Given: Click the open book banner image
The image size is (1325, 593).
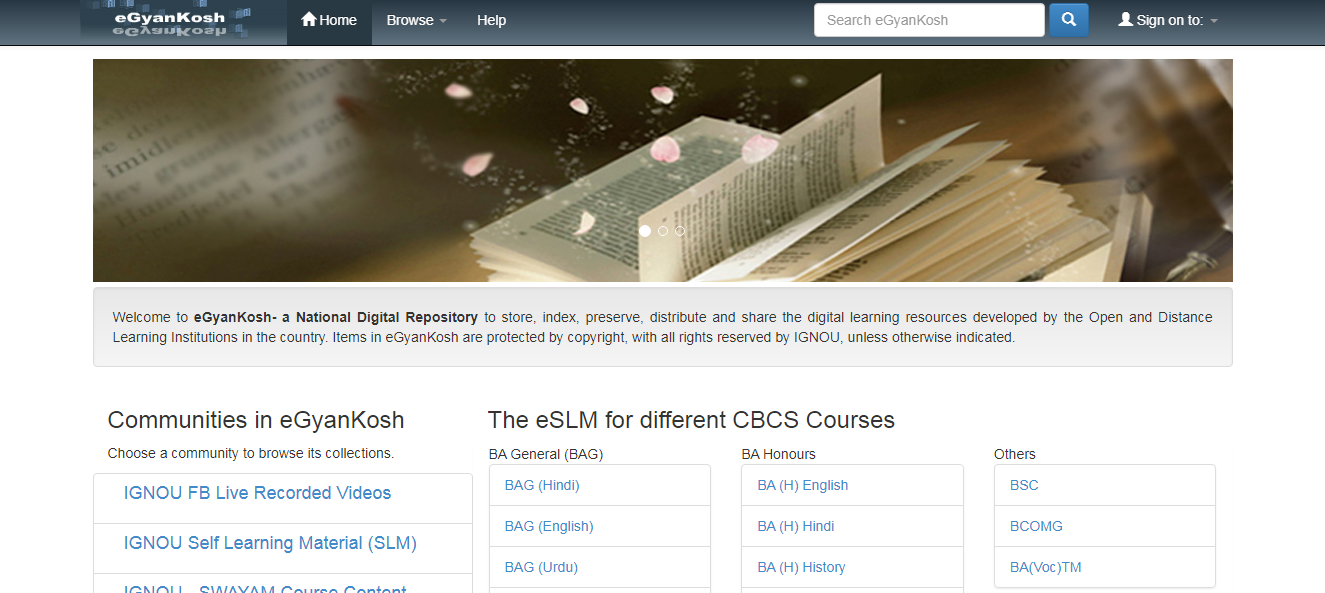Looking at the screenshot, I should 663,170.
